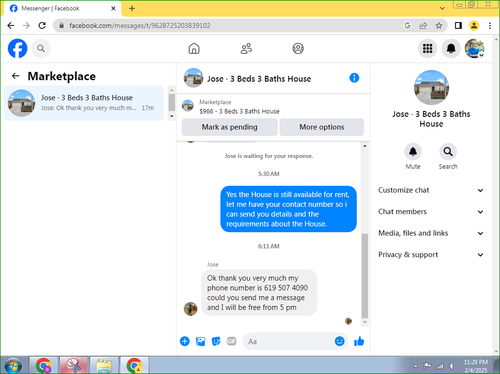
Task: Click Mark as pending button
Action: [229, 127]
